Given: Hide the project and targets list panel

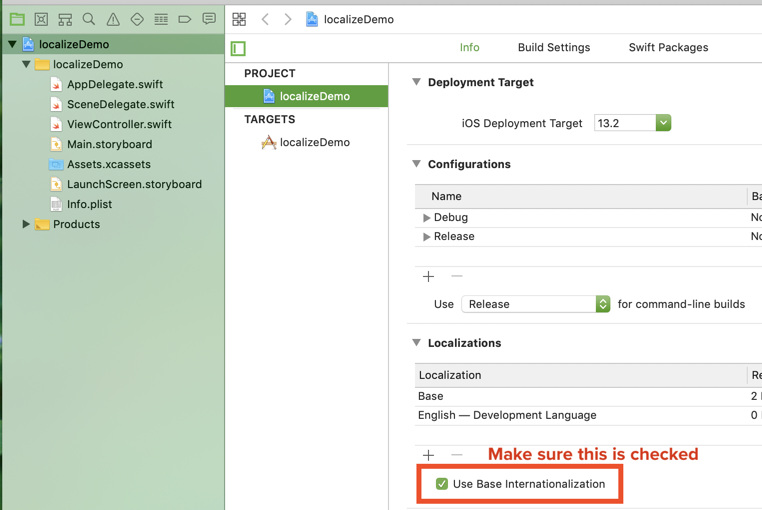Looking at the screenshot, I should click(238, 48).
